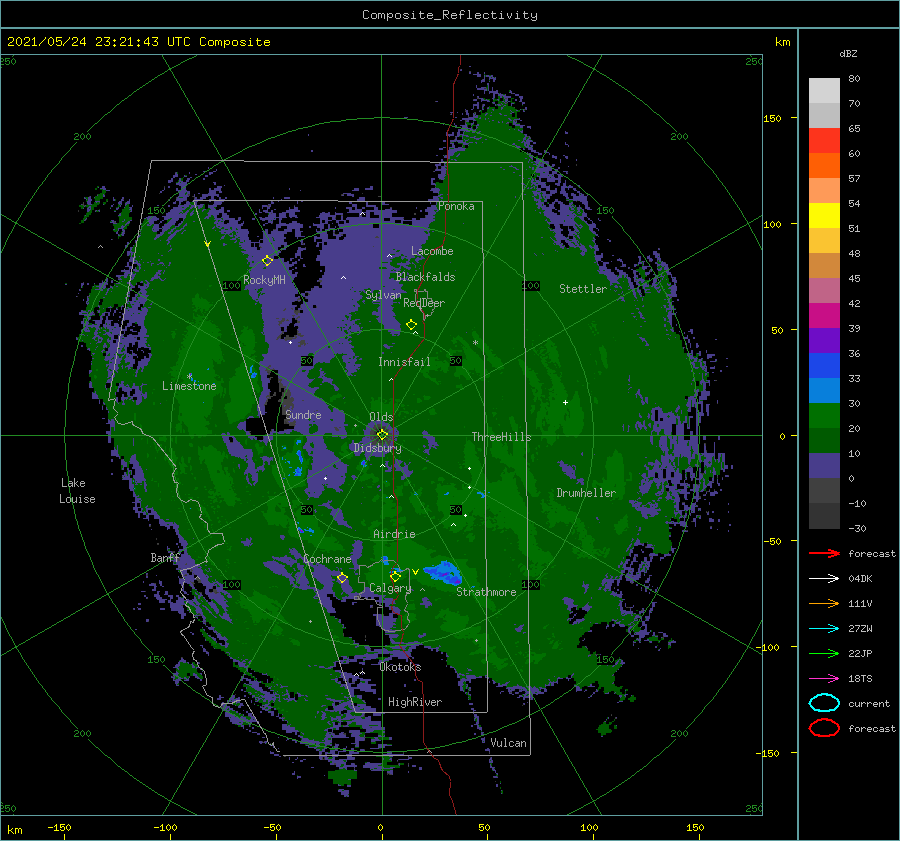900x841 pixels.
Task: Click the ThreeHills label
Action: point(501,437)
